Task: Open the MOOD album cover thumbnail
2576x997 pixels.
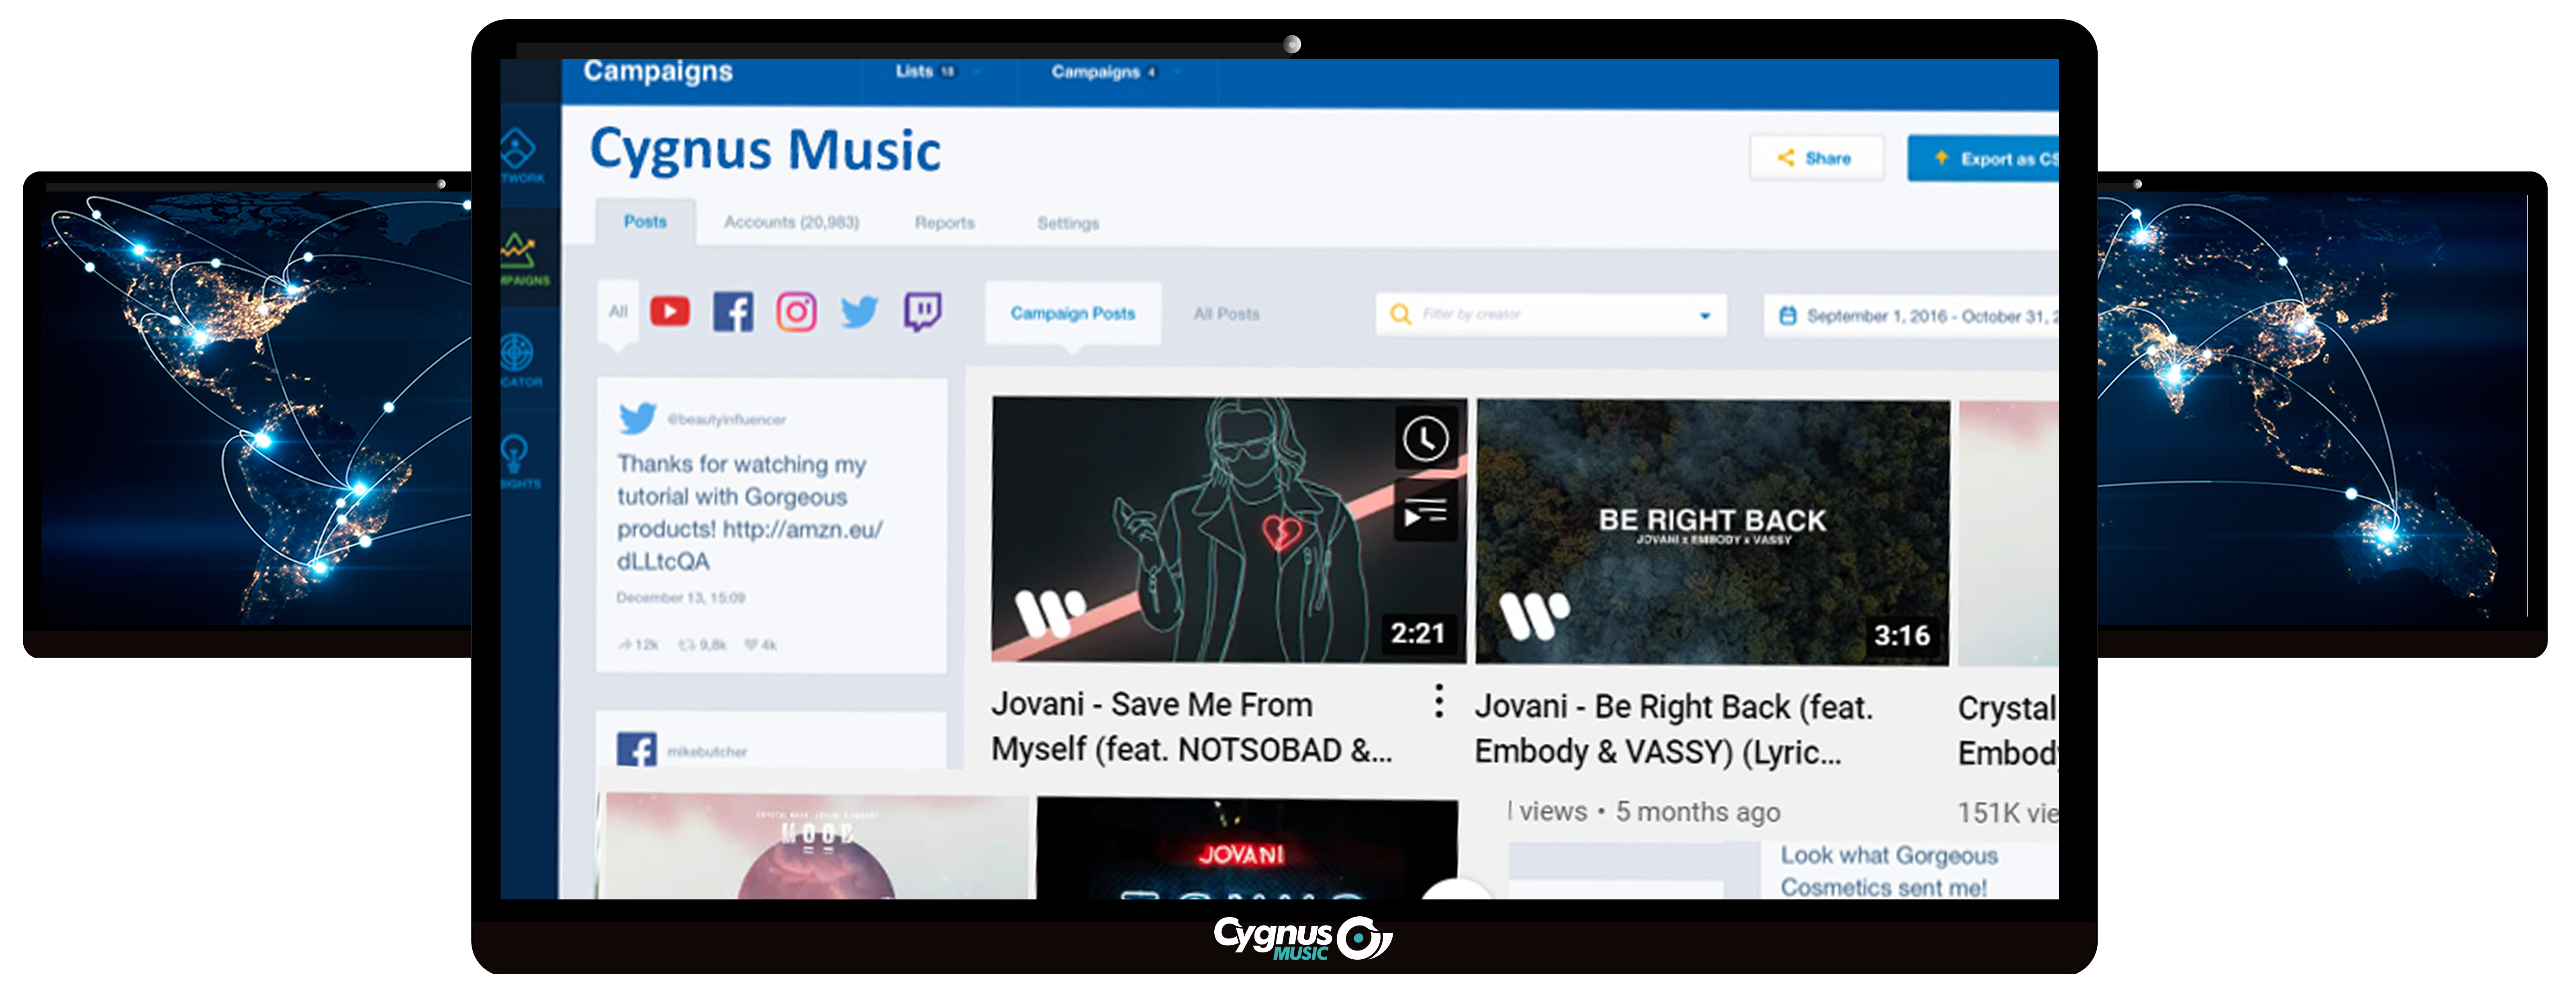Action: pyautogui.click(x=817, y=846)
